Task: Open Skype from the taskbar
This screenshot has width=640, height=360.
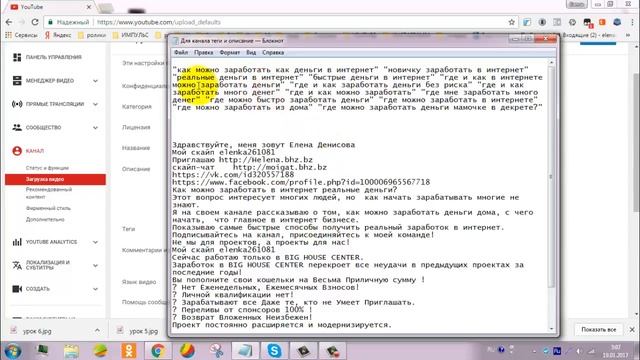Action: point(274,351)
